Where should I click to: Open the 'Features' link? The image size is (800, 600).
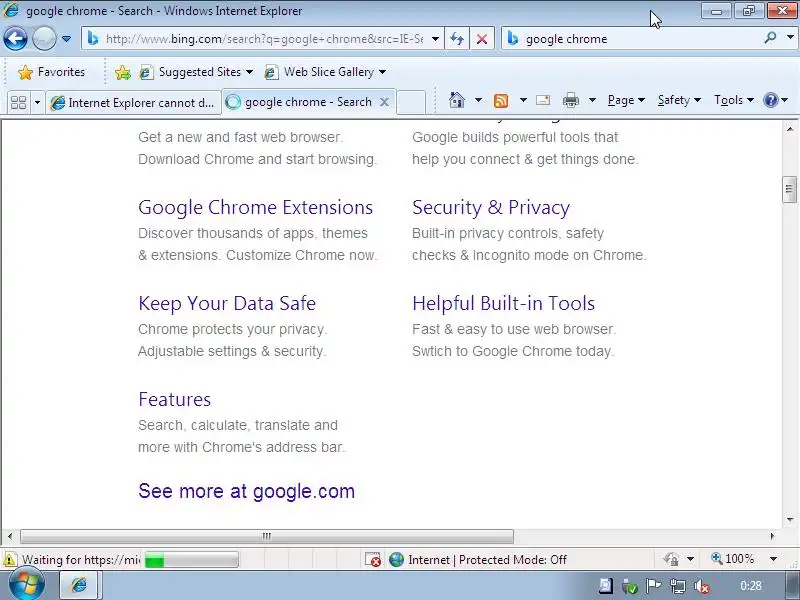[x=174, y=399]
